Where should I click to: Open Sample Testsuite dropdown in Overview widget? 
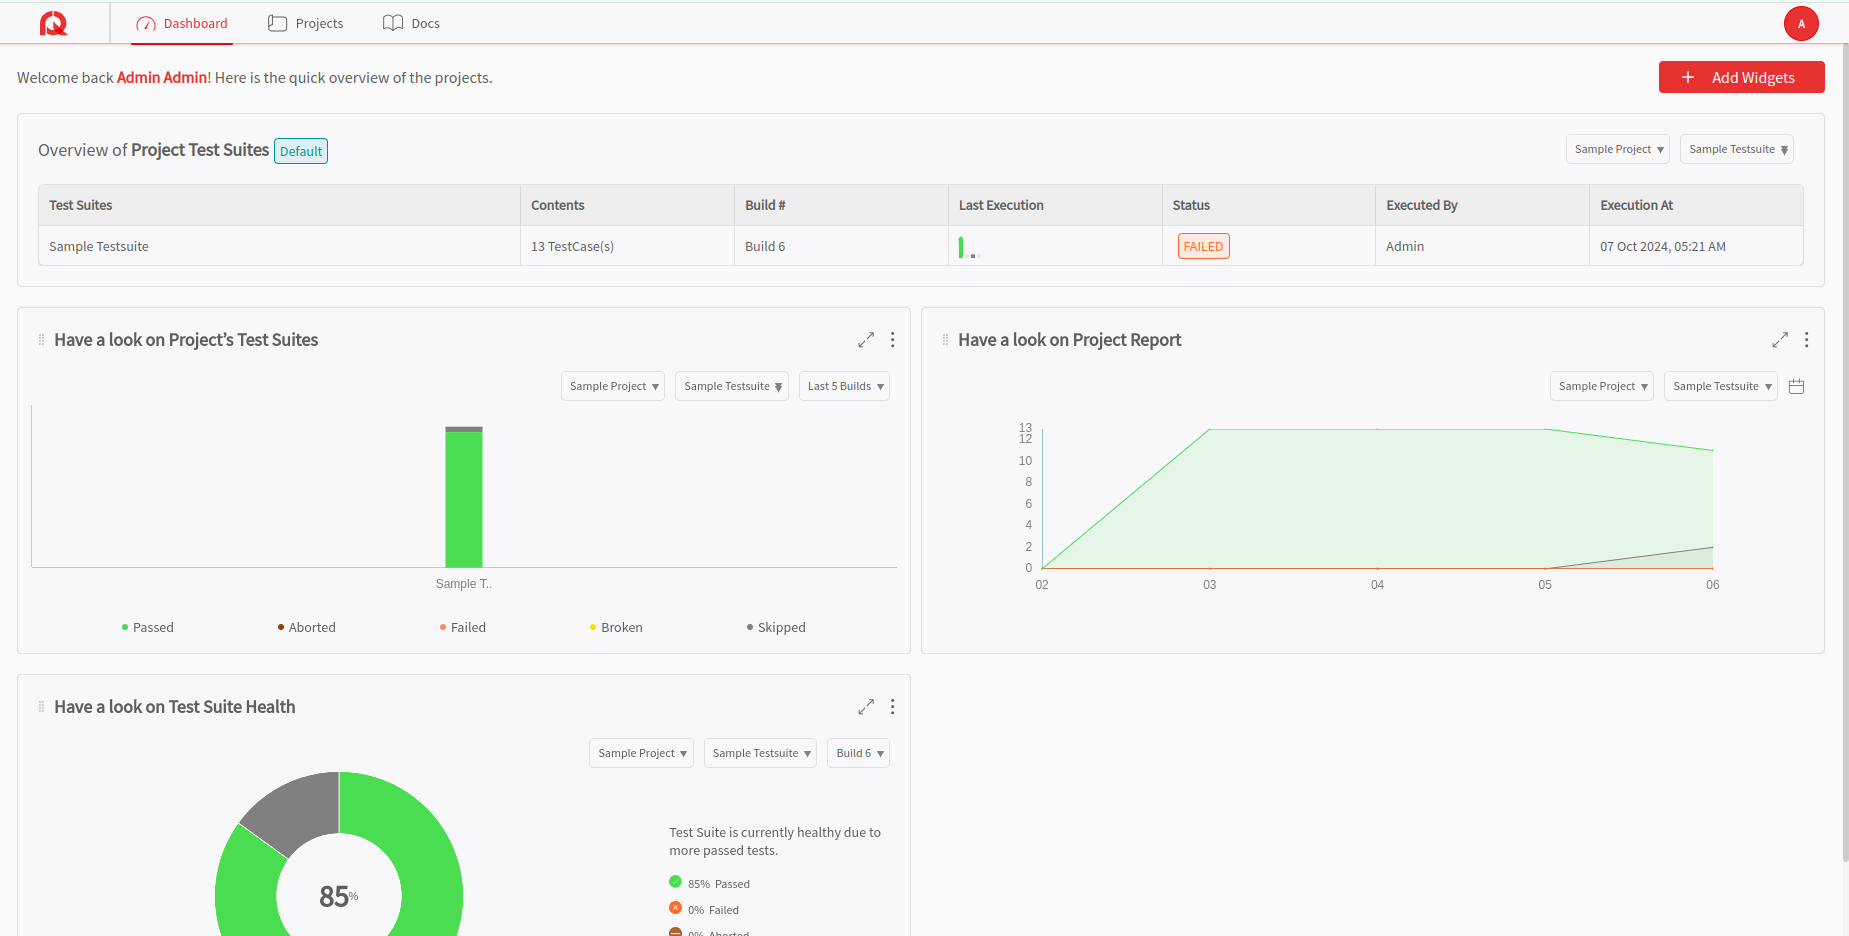[1737, 149]
